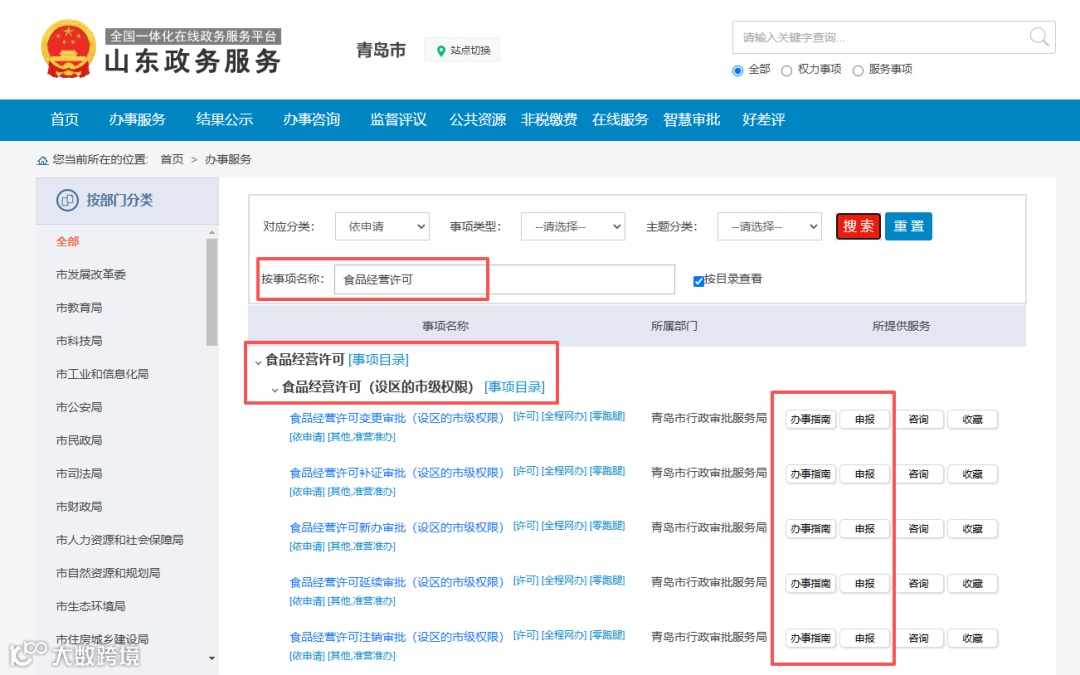Open 办事指南 for 食品经营许可变更审批
Viewport: 1080px width, 675px height.
[x=809, y=419]
